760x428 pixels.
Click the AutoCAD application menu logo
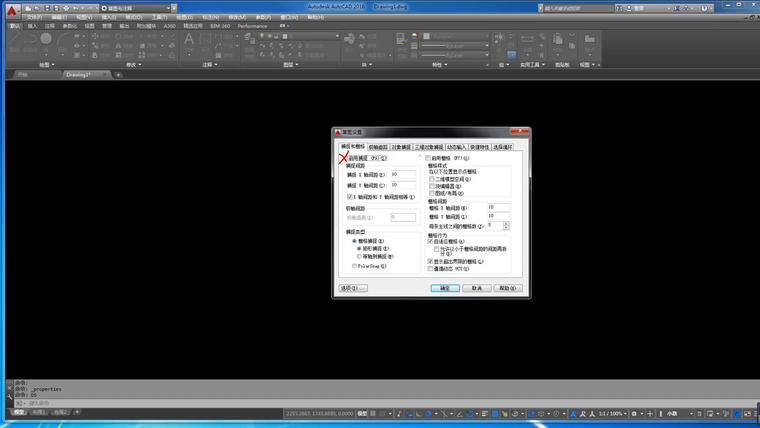tap(11, 10)
